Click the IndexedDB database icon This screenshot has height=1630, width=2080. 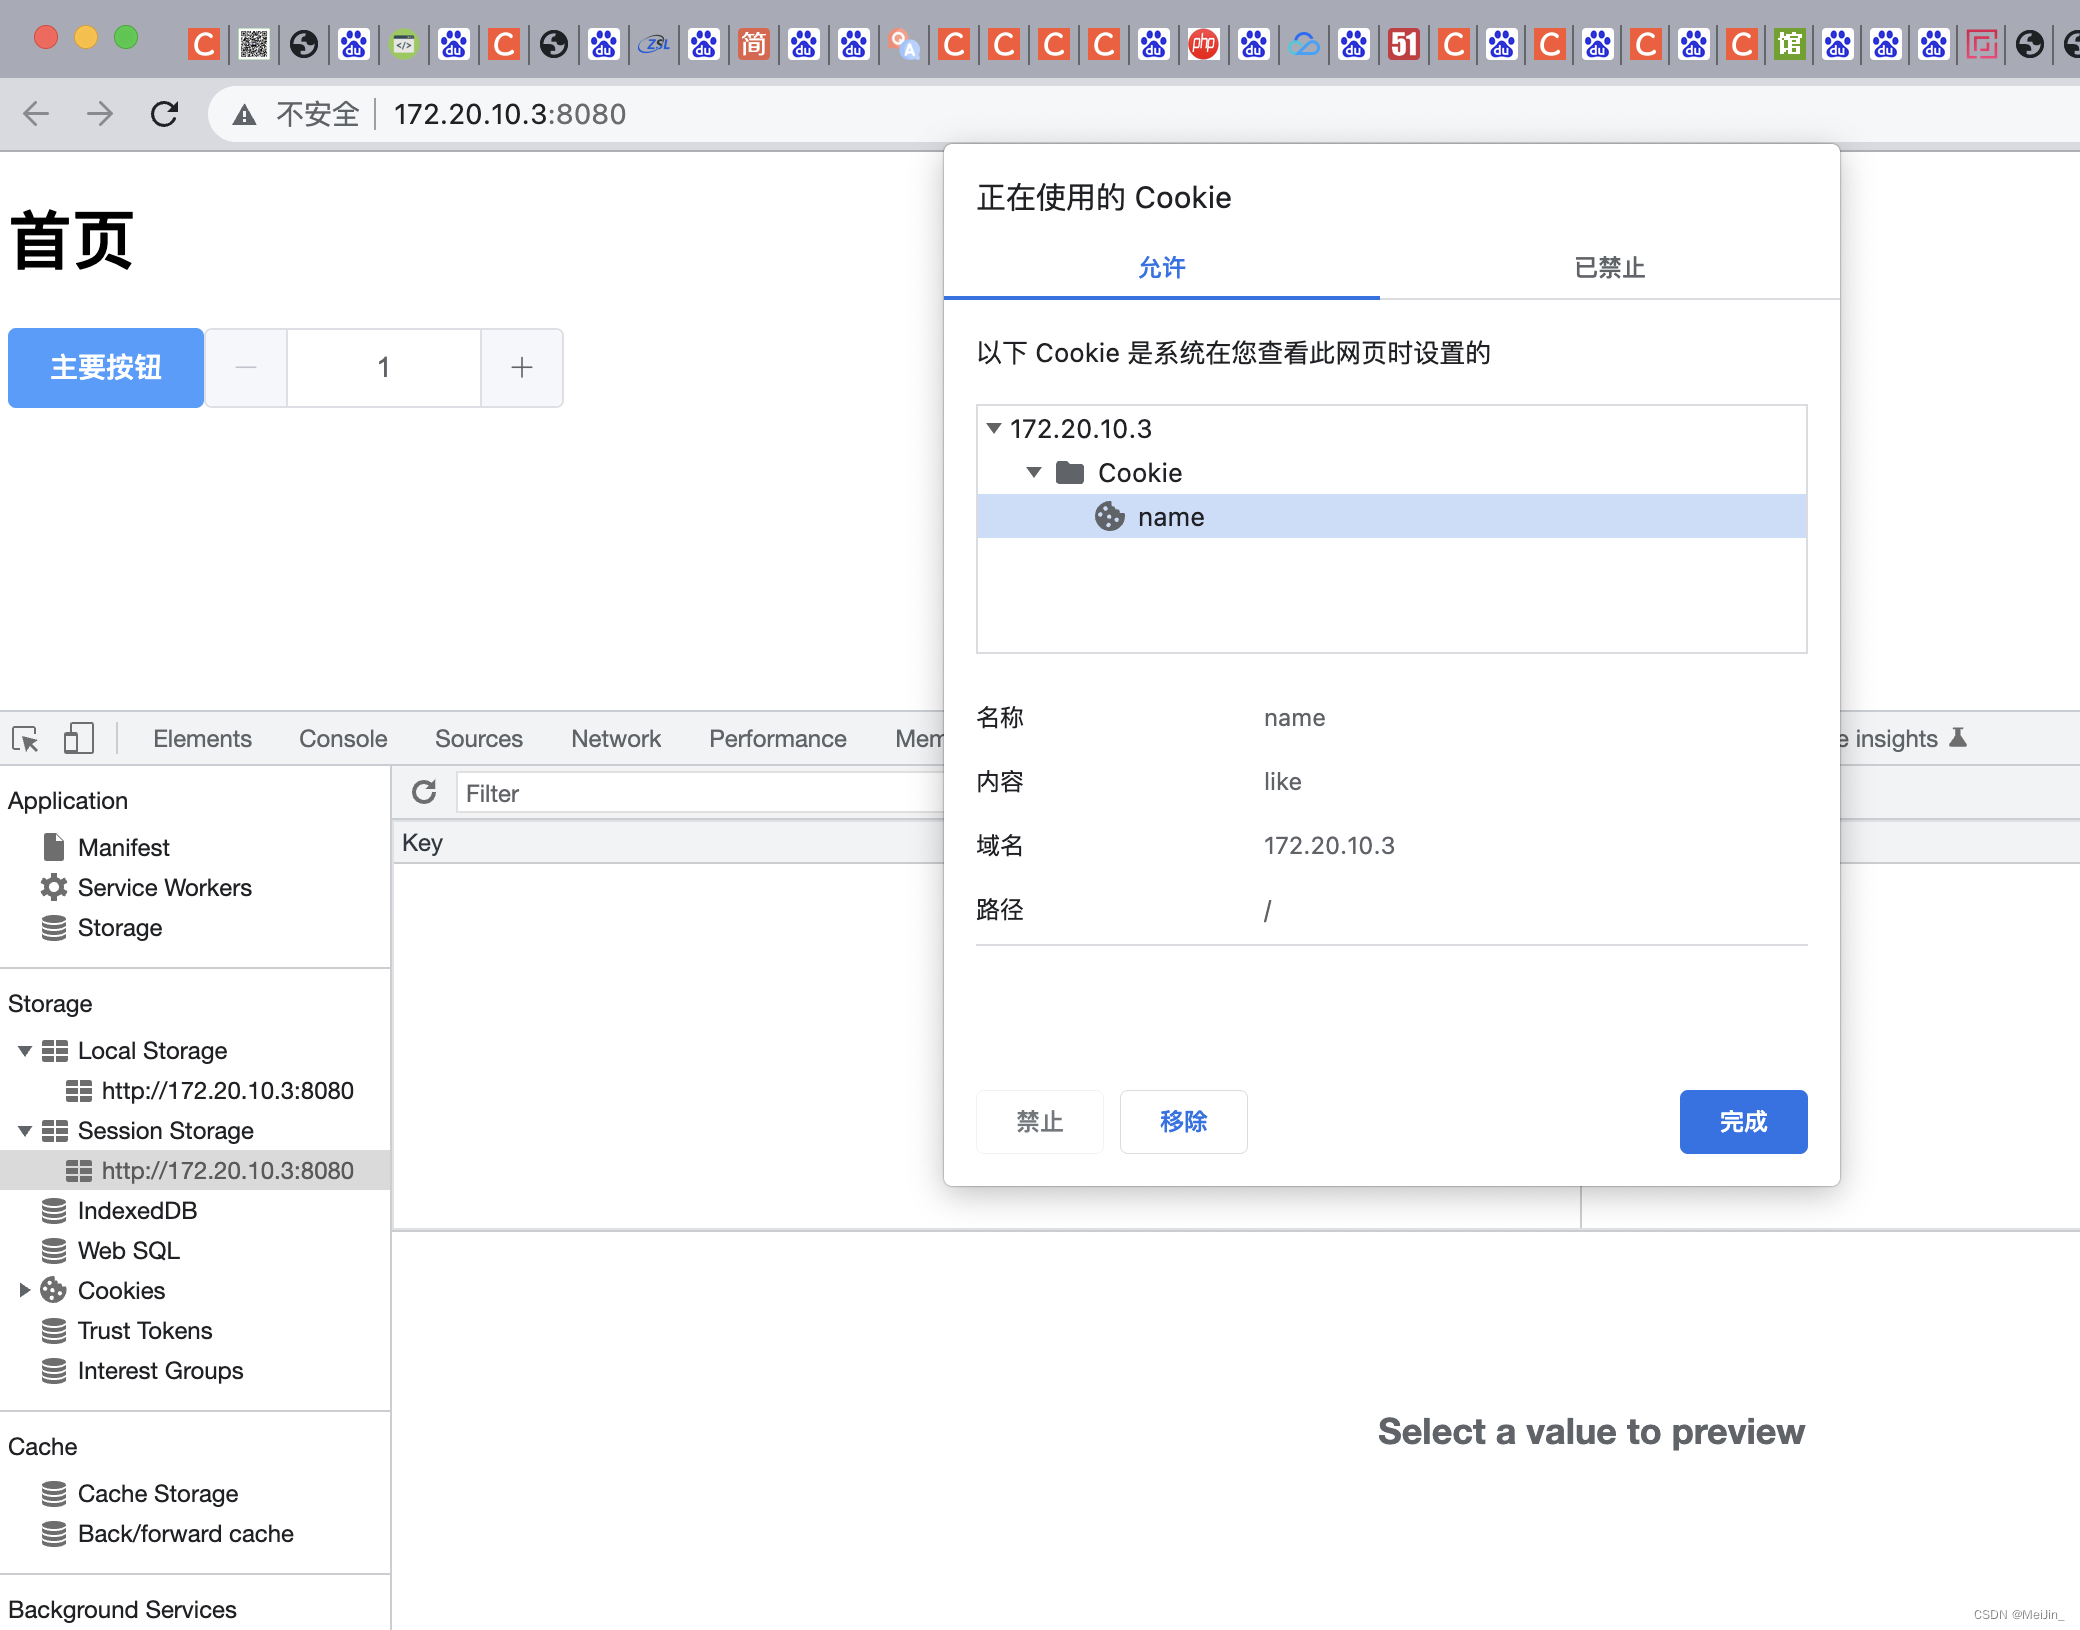54,1210
